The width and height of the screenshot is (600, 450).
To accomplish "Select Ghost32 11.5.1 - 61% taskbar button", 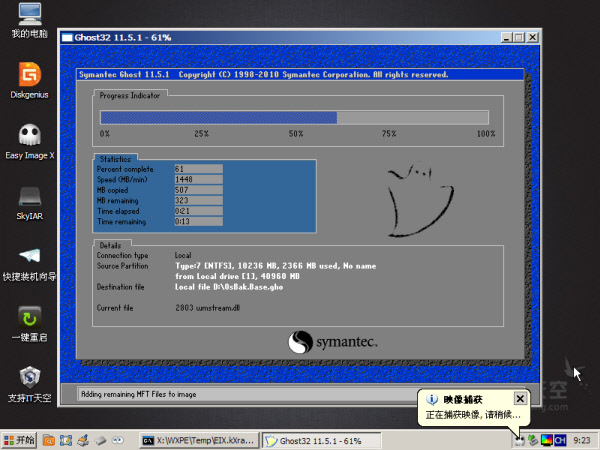I will 321,440.
